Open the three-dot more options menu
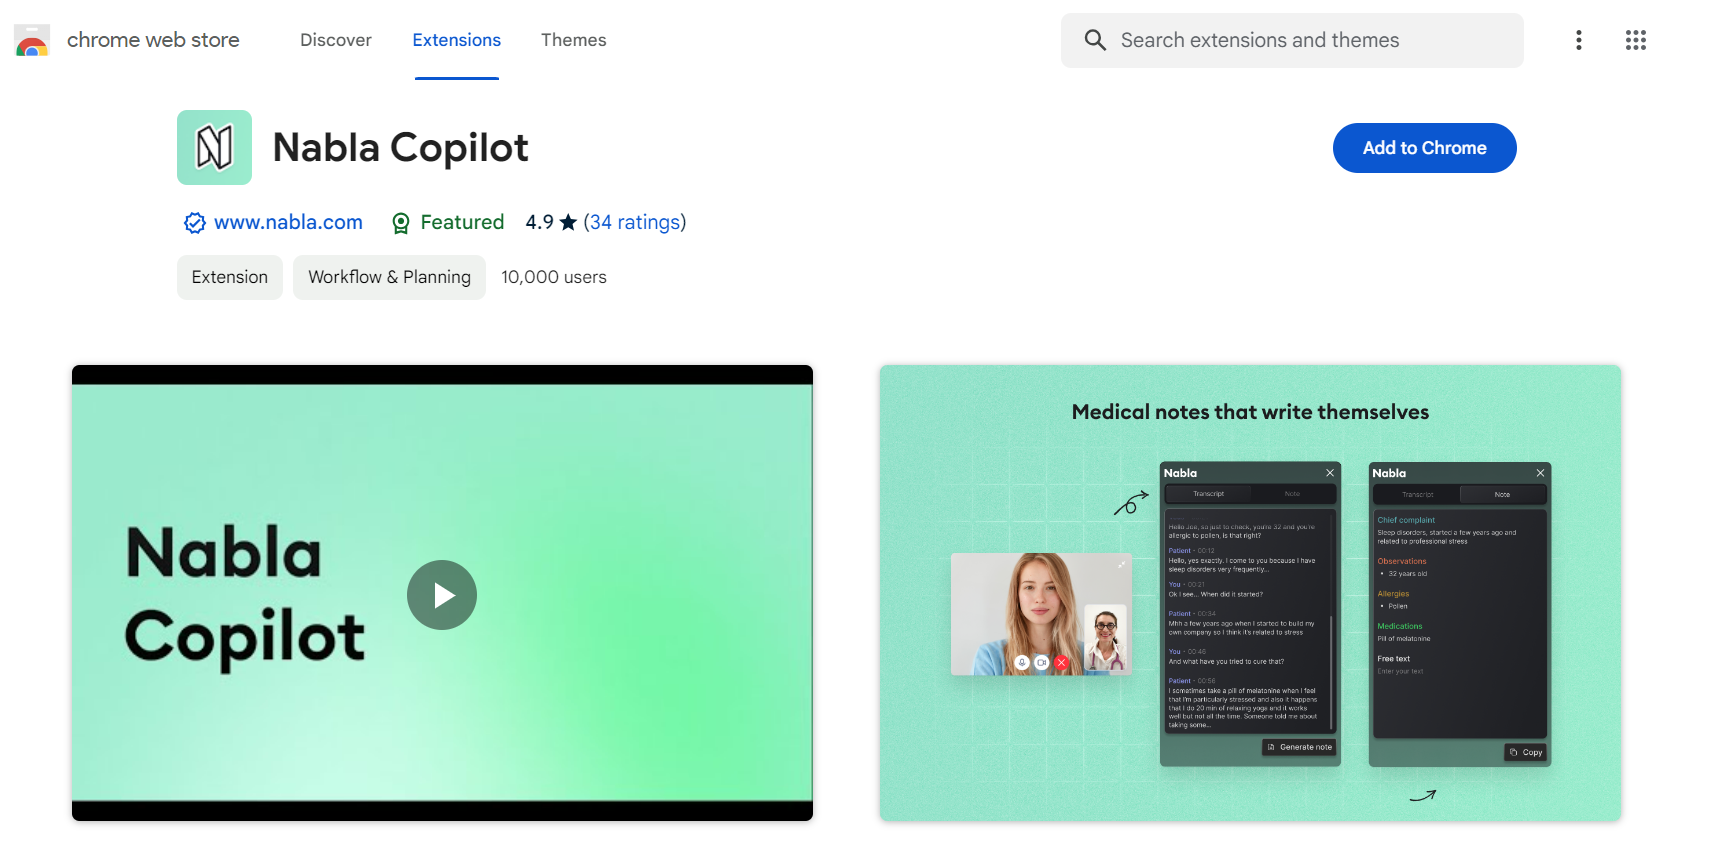 [x=1579, y=40]
